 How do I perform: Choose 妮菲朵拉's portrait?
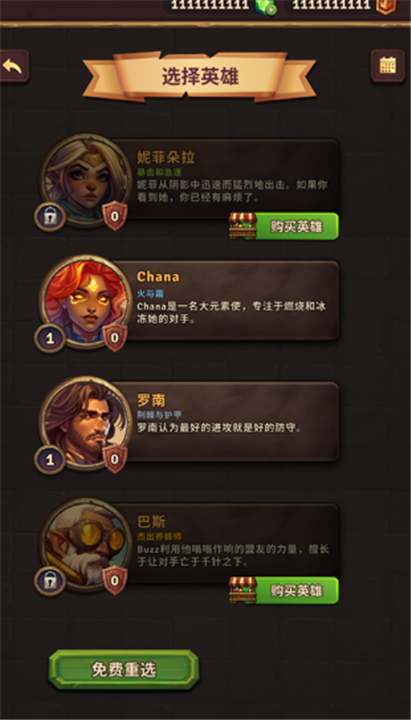tap(85, 180)
